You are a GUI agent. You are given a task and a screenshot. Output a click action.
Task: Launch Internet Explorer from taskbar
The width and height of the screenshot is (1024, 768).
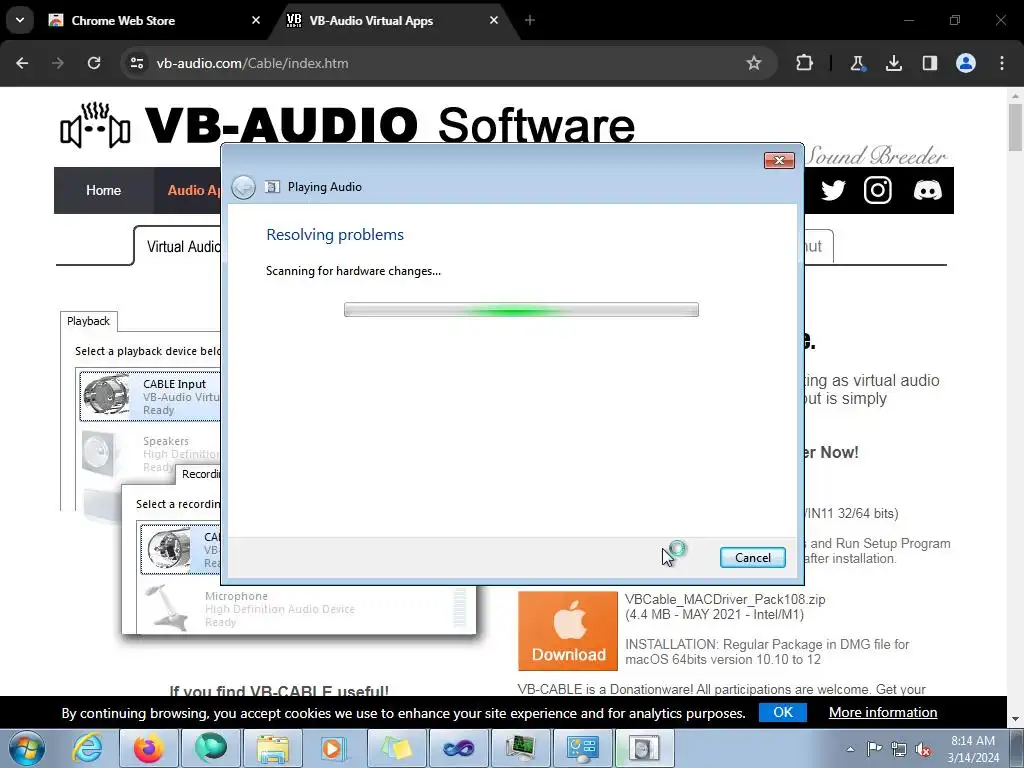pyautogui.click(x=88, y=748)
